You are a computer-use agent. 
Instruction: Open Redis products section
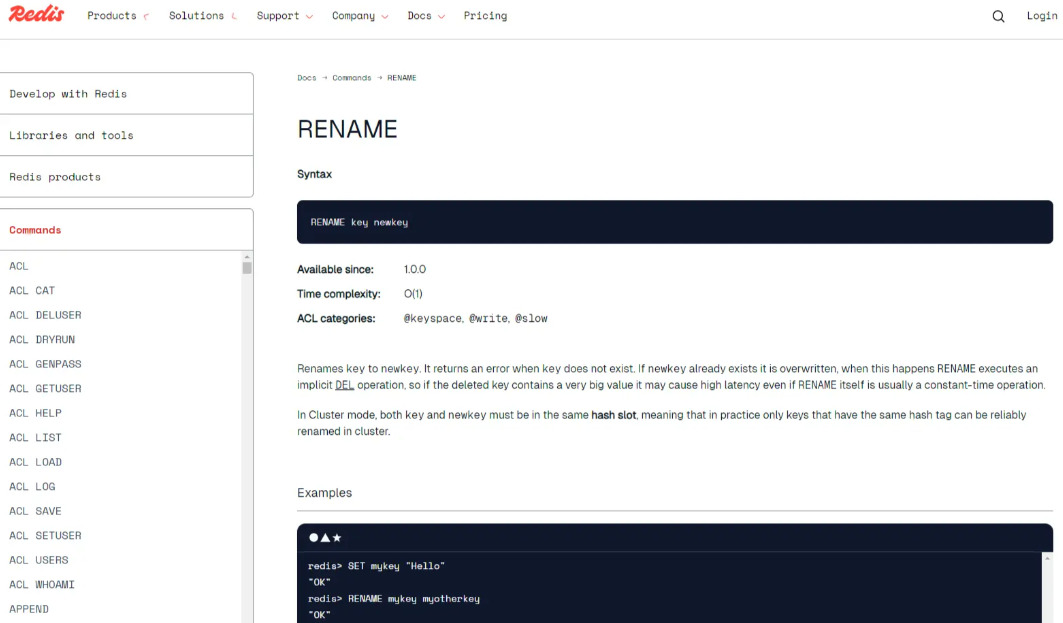tap(127, 177)
